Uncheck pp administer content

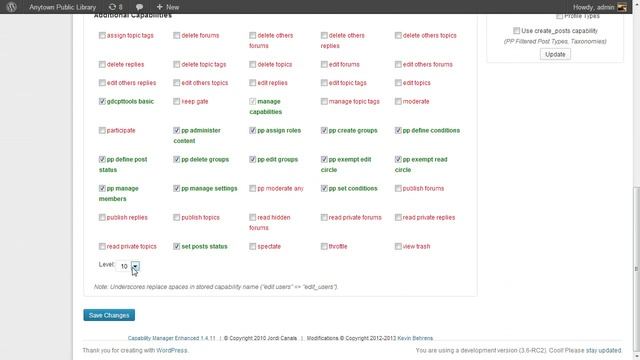(x=176, y=131)
